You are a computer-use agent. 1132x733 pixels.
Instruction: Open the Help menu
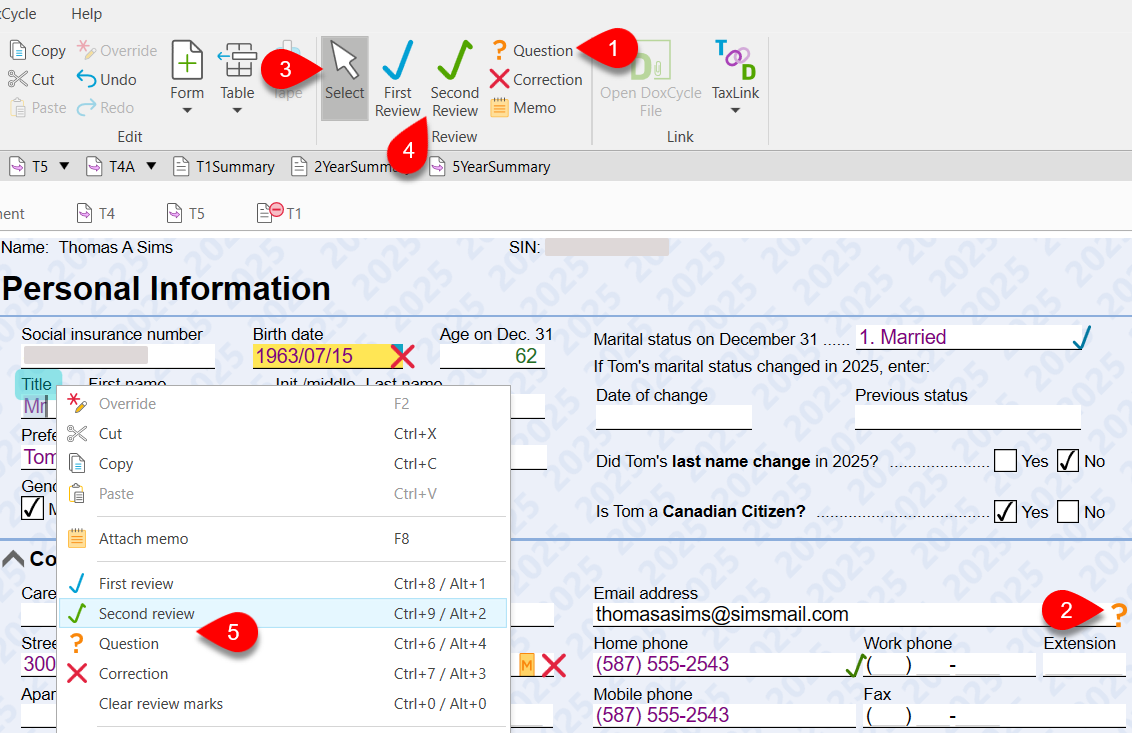coord(87,14)
